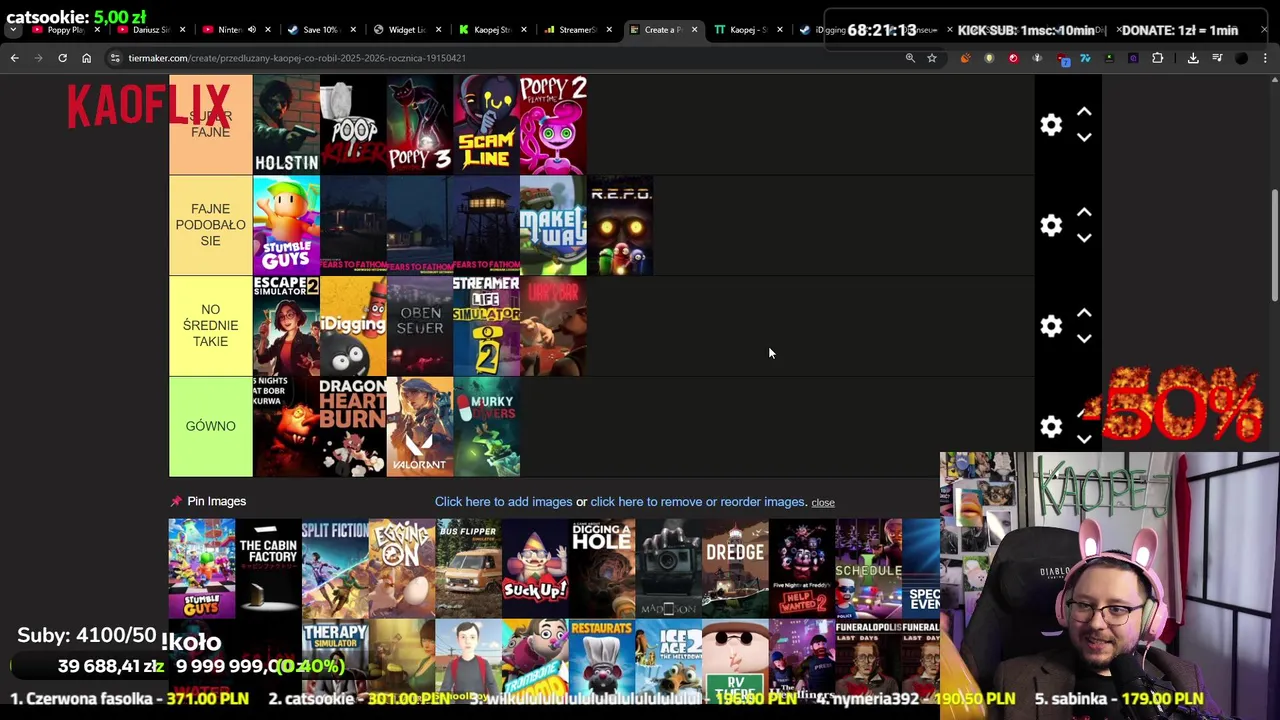
Task: Open the browser downloads icon
Action: coord(1193,58)
